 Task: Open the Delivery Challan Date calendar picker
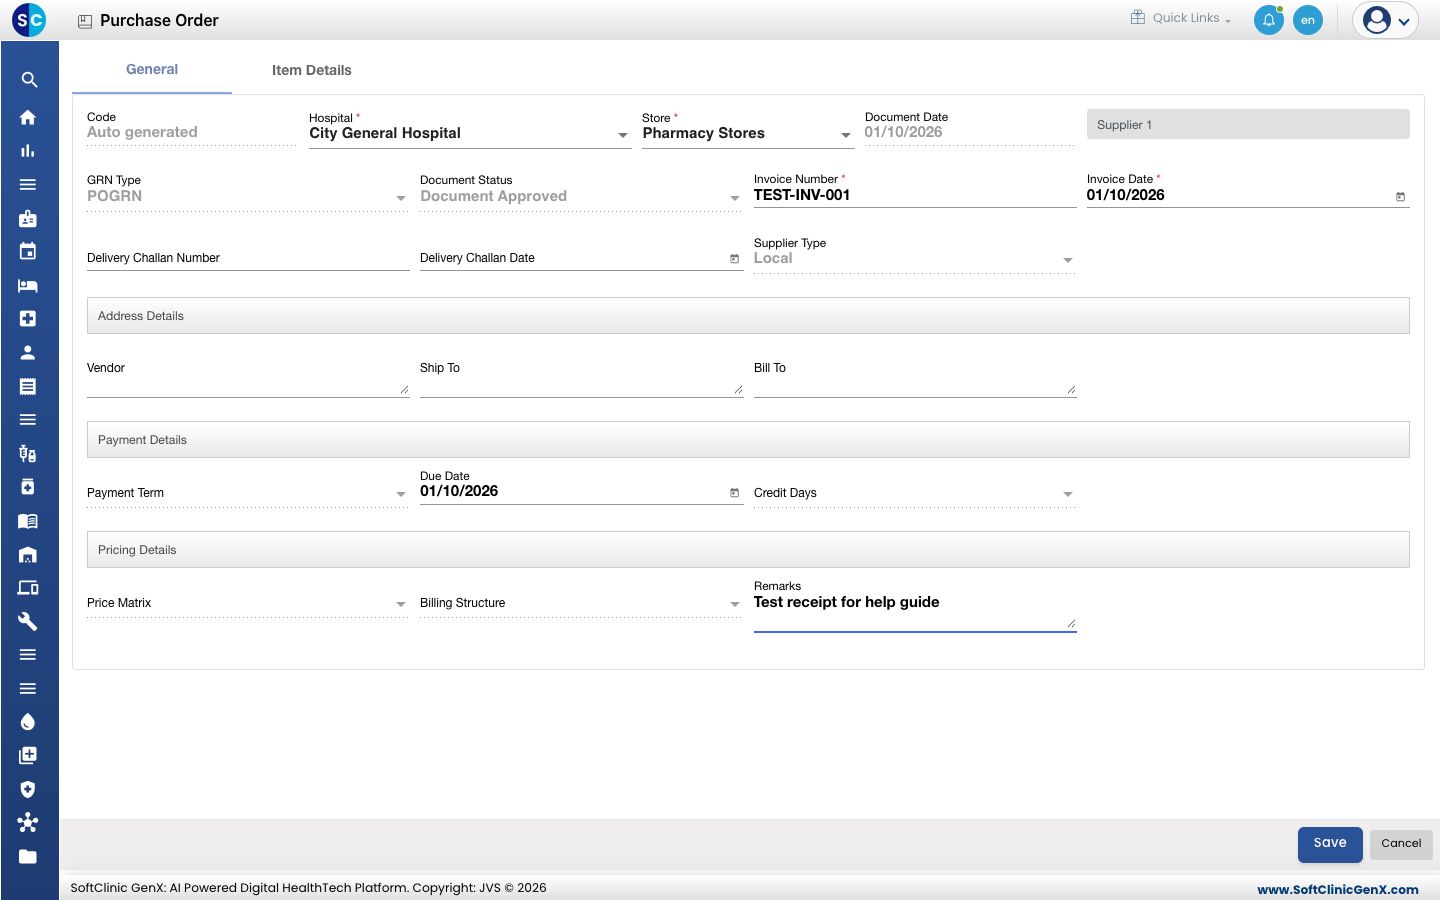point(734,259)
